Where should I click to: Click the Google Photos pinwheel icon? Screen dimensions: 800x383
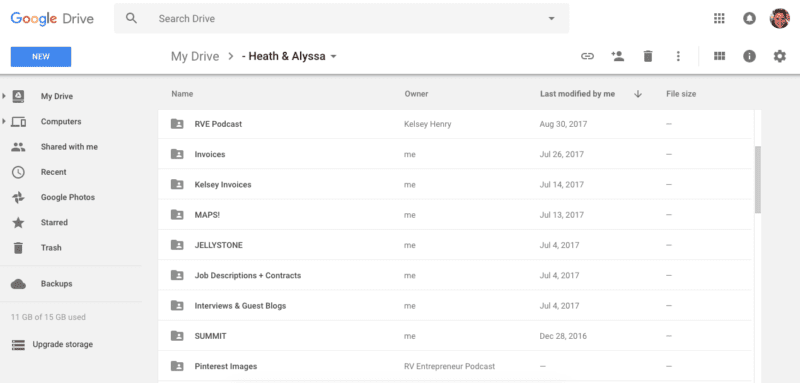coord(18,197)
